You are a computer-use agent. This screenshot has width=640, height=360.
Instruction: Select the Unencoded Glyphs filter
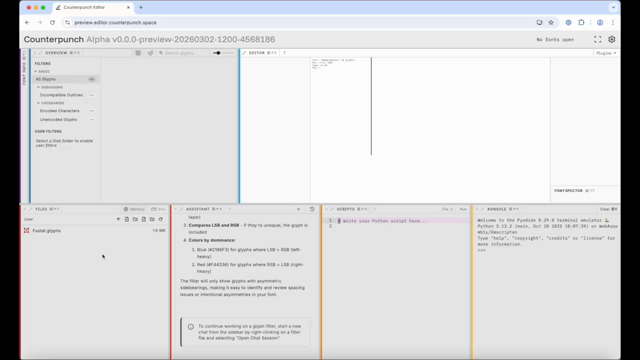click(67, 120)
